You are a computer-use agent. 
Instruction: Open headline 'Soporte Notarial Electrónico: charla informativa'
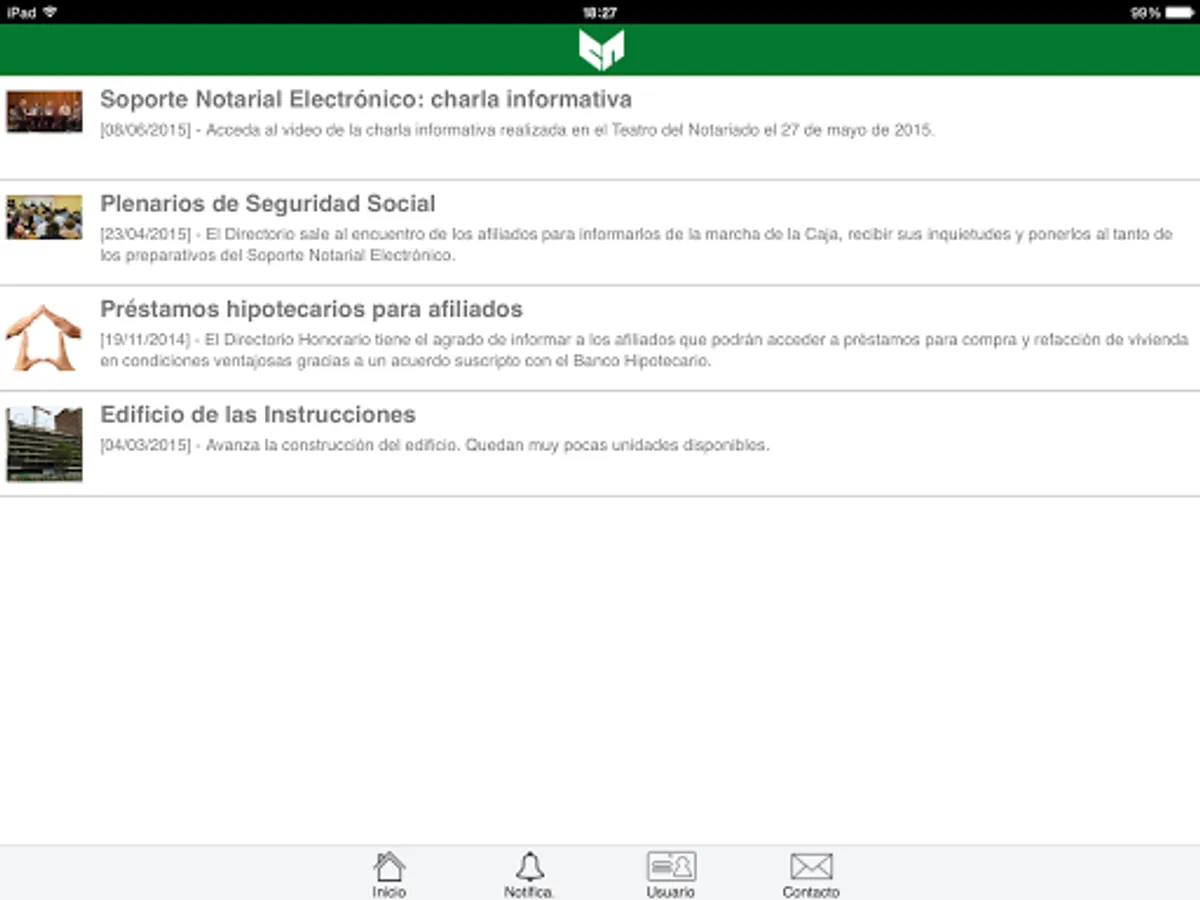(x=366, y=100)
